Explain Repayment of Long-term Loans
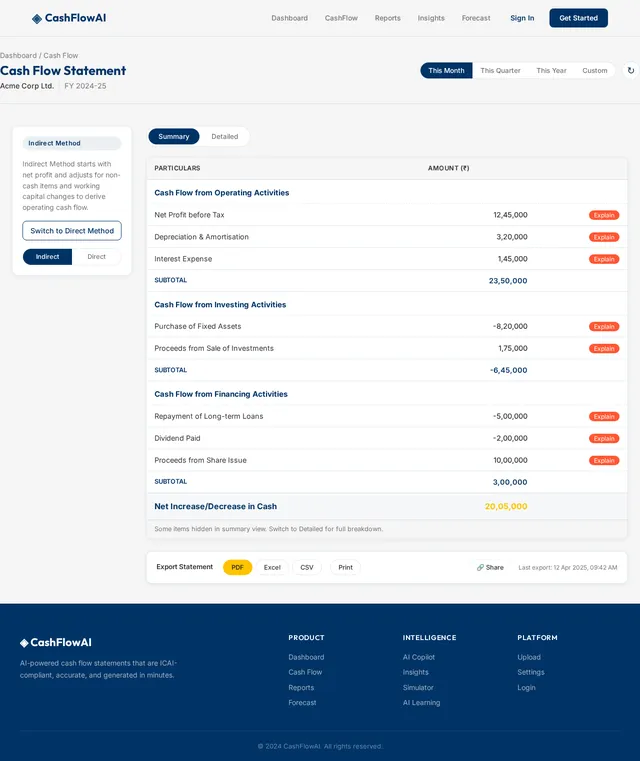 [604, 416]
